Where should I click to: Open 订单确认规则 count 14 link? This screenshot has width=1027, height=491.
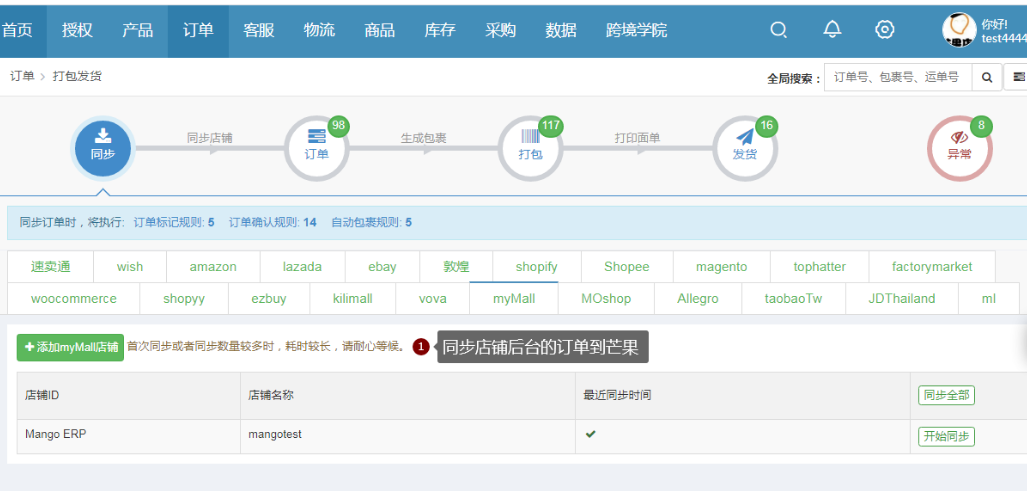[272, 222]
